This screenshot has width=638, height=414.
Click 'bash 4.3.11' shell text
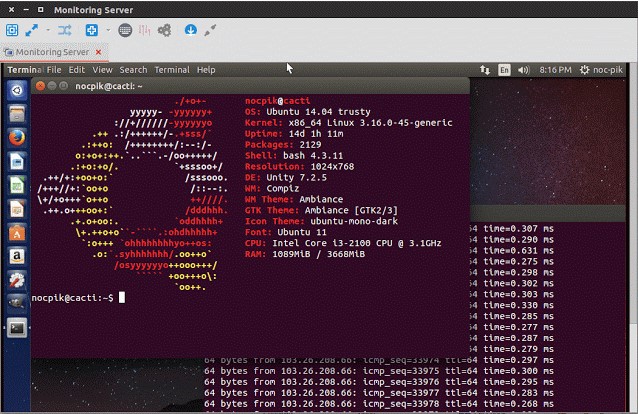(x=312, y=156)
